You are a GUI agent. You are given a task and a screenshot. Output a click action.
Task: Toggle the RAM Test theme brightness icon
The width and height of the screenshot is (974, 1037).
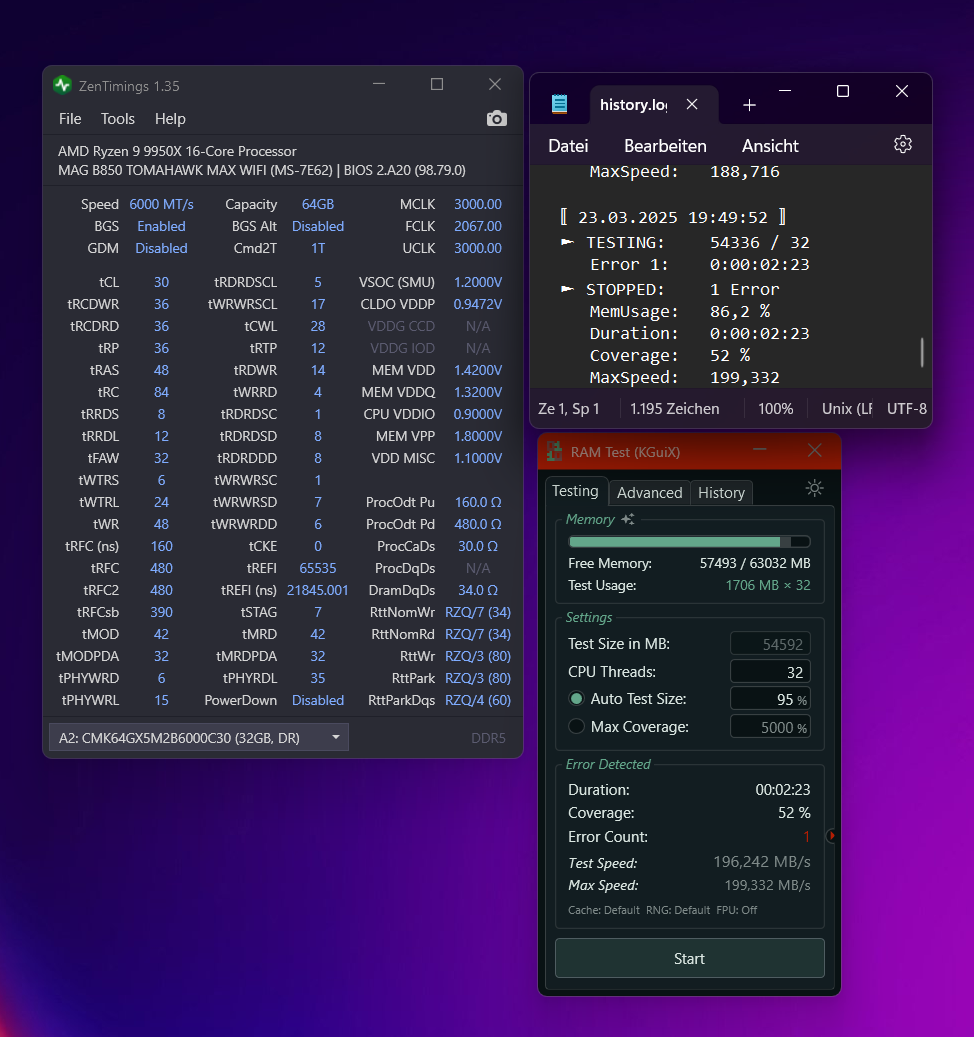point(814,488)
